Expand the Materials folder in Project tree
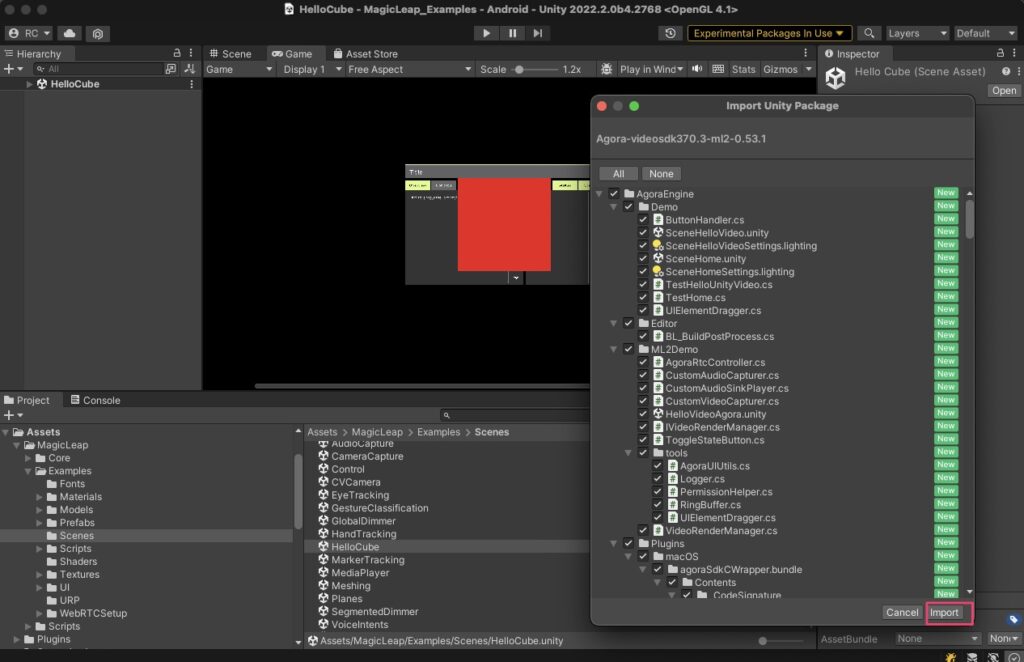The image size is (1024, 662). point(39,497)
